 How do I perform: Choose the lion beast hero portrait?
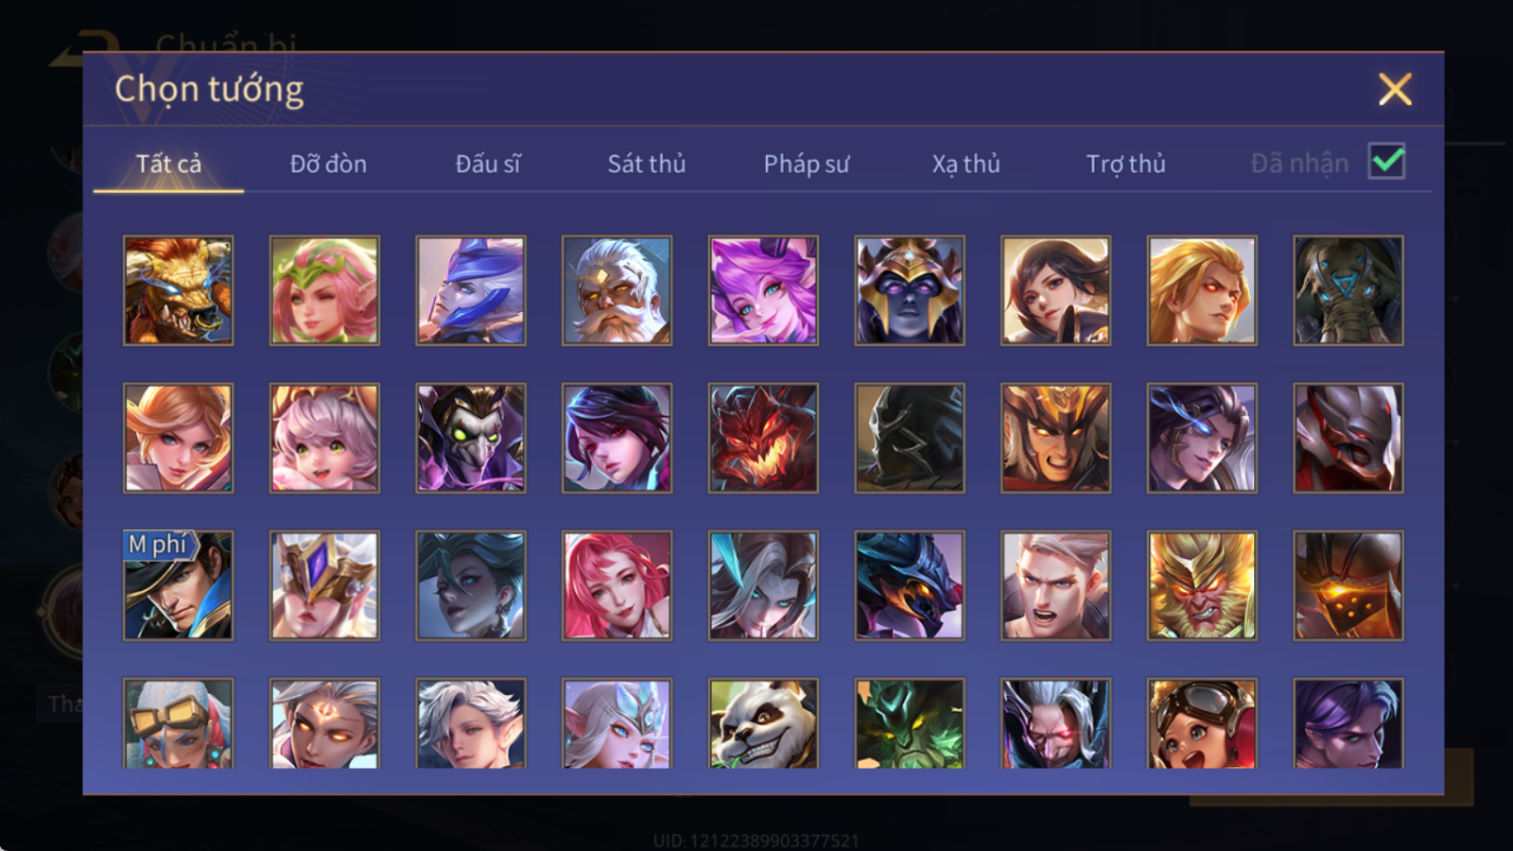tap(178, 291)
